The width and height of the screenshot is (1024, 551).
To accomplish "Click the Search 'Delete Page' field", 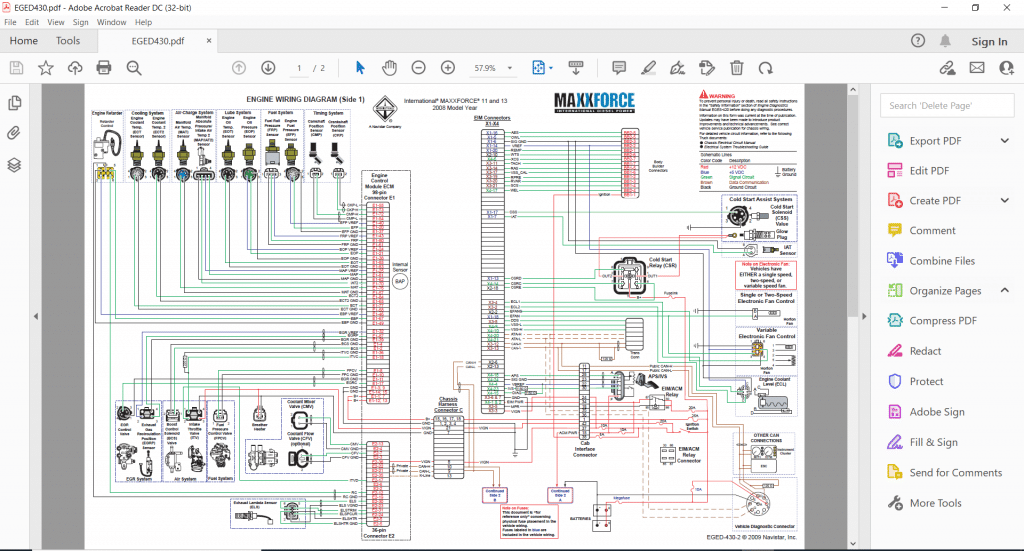I will pos(946,105).
